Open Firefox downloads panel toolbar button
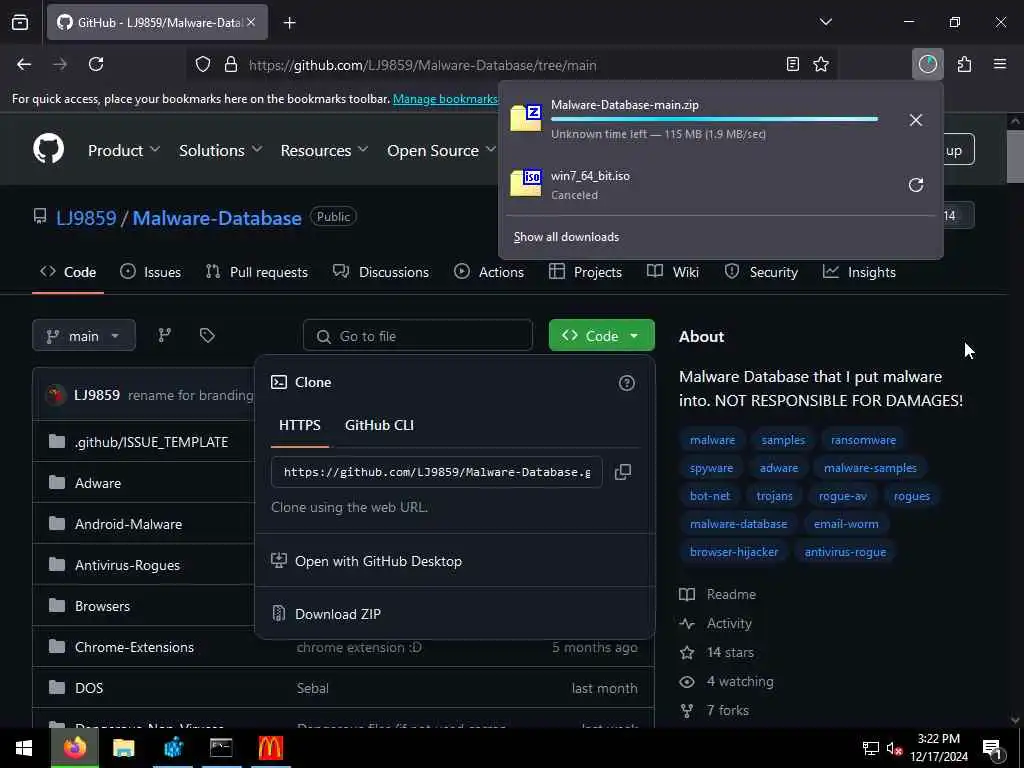1024x768 pixels. click(927, 64)
